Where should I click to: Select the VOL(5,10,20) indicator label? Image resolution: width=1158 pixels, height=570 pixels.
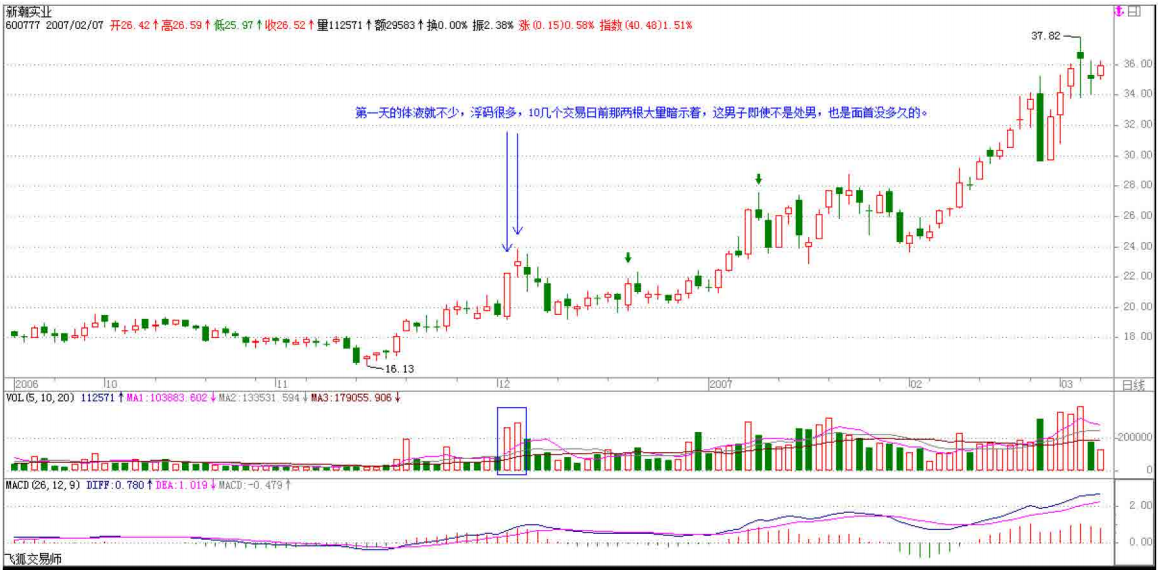[x=40, y=397]
